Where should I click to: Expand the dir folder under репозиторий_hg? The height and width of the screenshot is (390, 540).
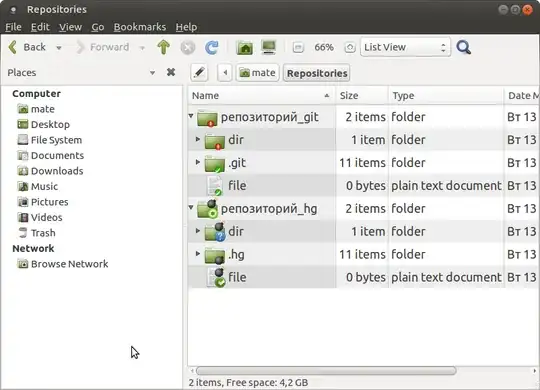[x=198, y=230]
